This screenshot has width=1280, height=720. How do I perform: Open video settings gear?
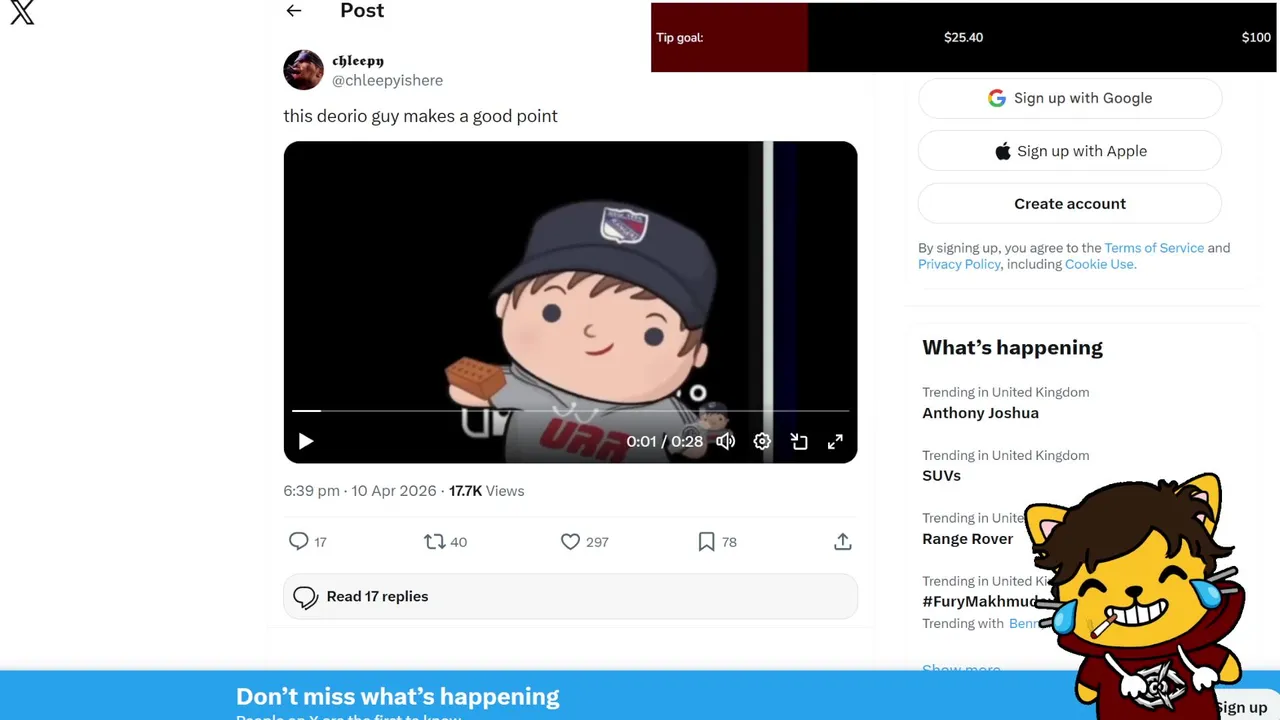tap(762, 441)
